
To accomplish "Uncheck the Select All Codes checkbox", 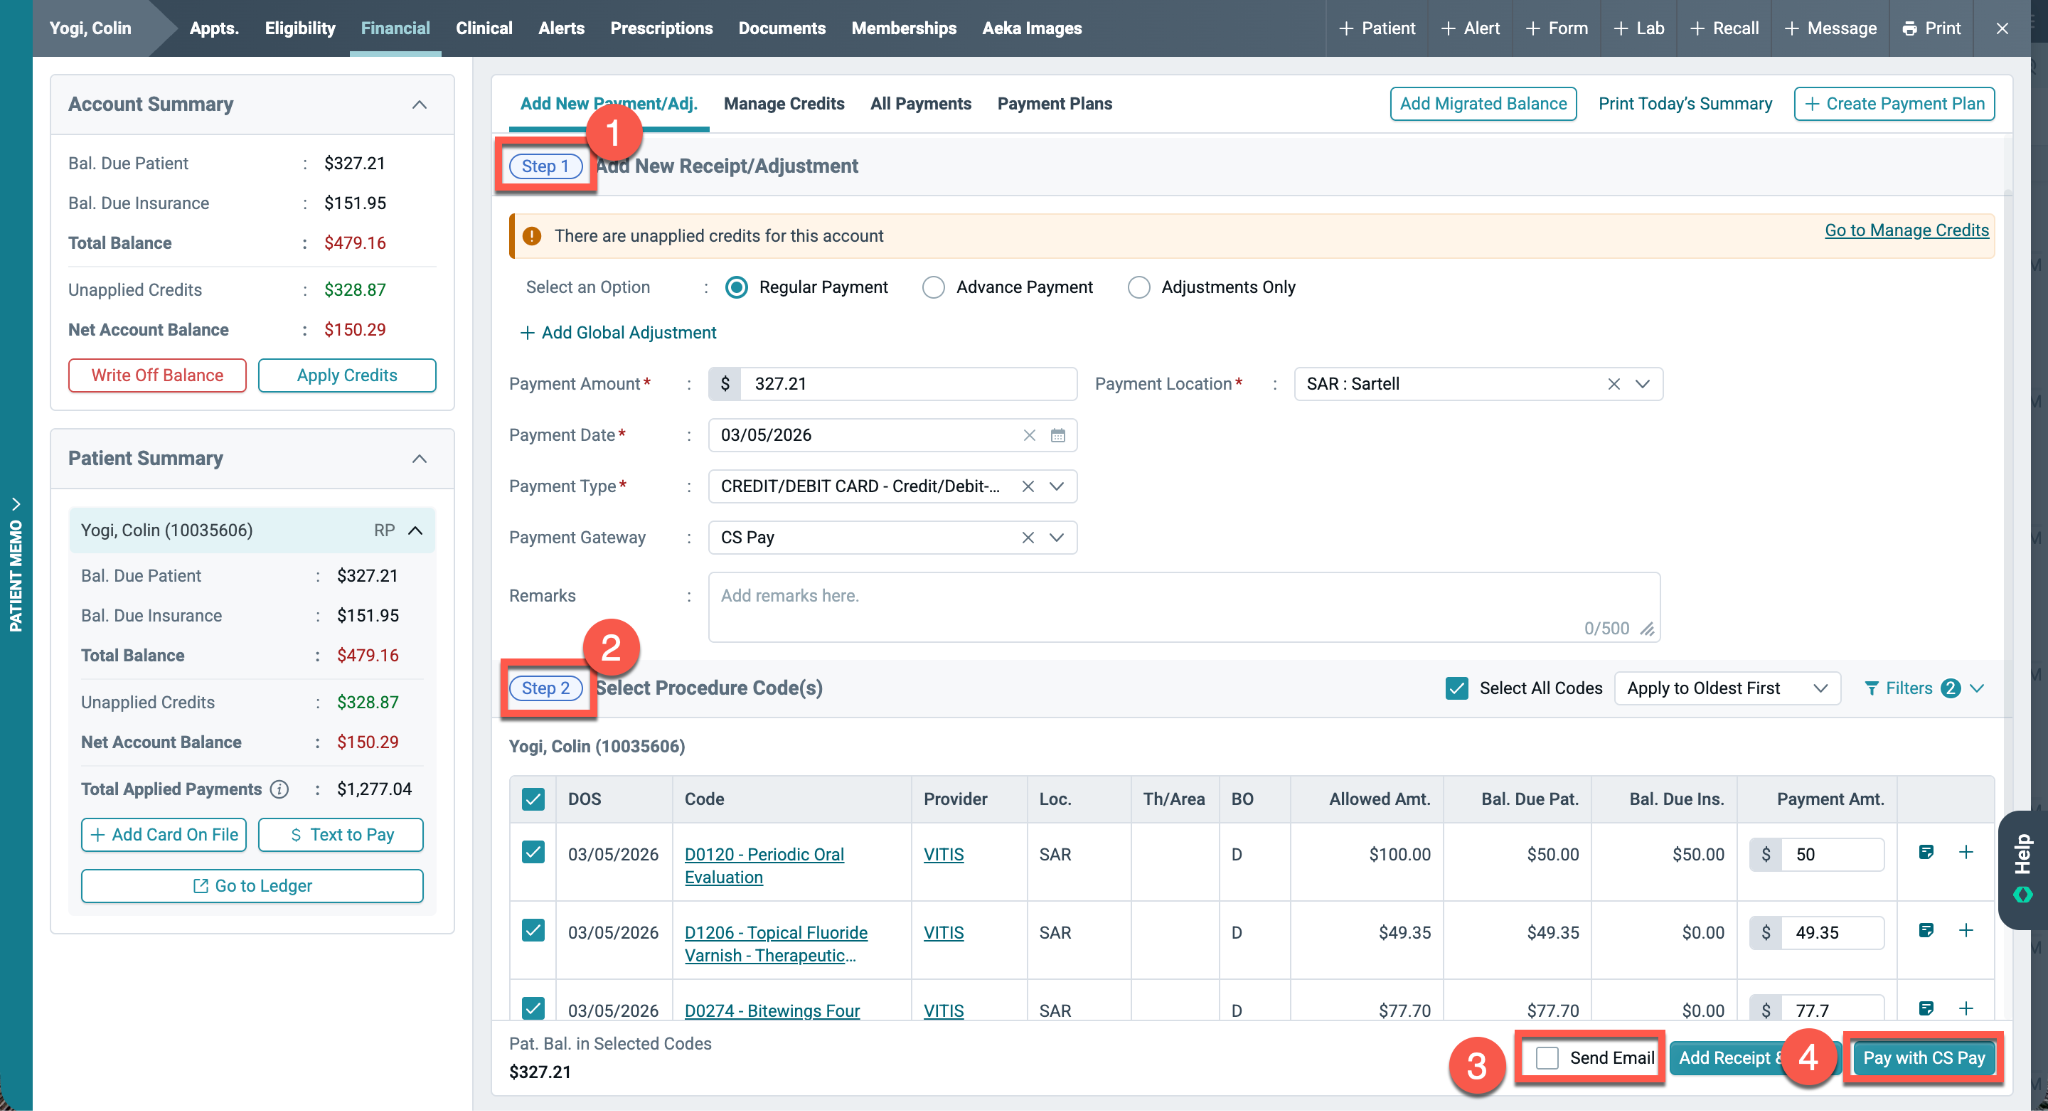I will [x=1457, y=688].
